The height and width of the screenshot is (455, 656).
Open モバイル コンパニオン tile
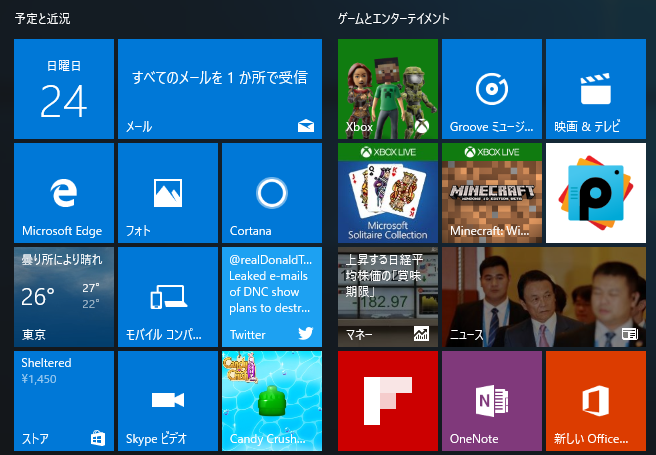168,297
